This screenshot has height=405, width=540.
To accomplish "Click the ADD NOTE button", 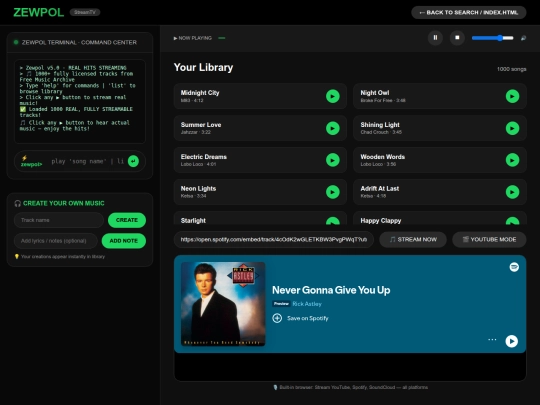I will (x=124, y=241).
